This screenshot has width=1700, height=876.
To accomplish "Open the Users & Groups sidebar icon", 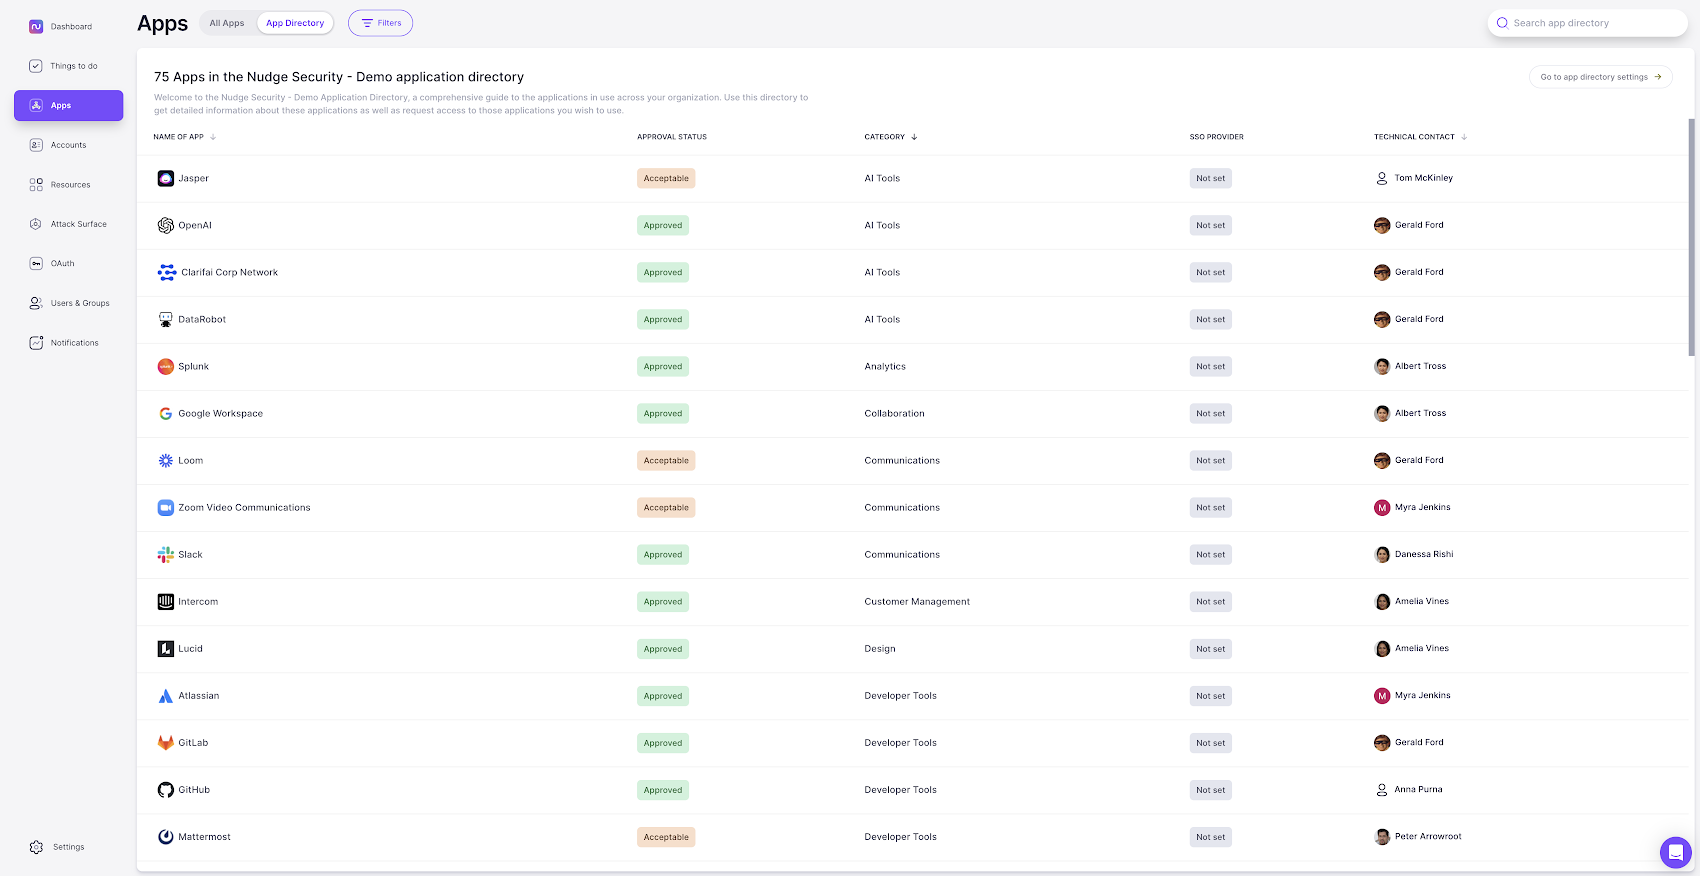I will click(x=36, y=303).
